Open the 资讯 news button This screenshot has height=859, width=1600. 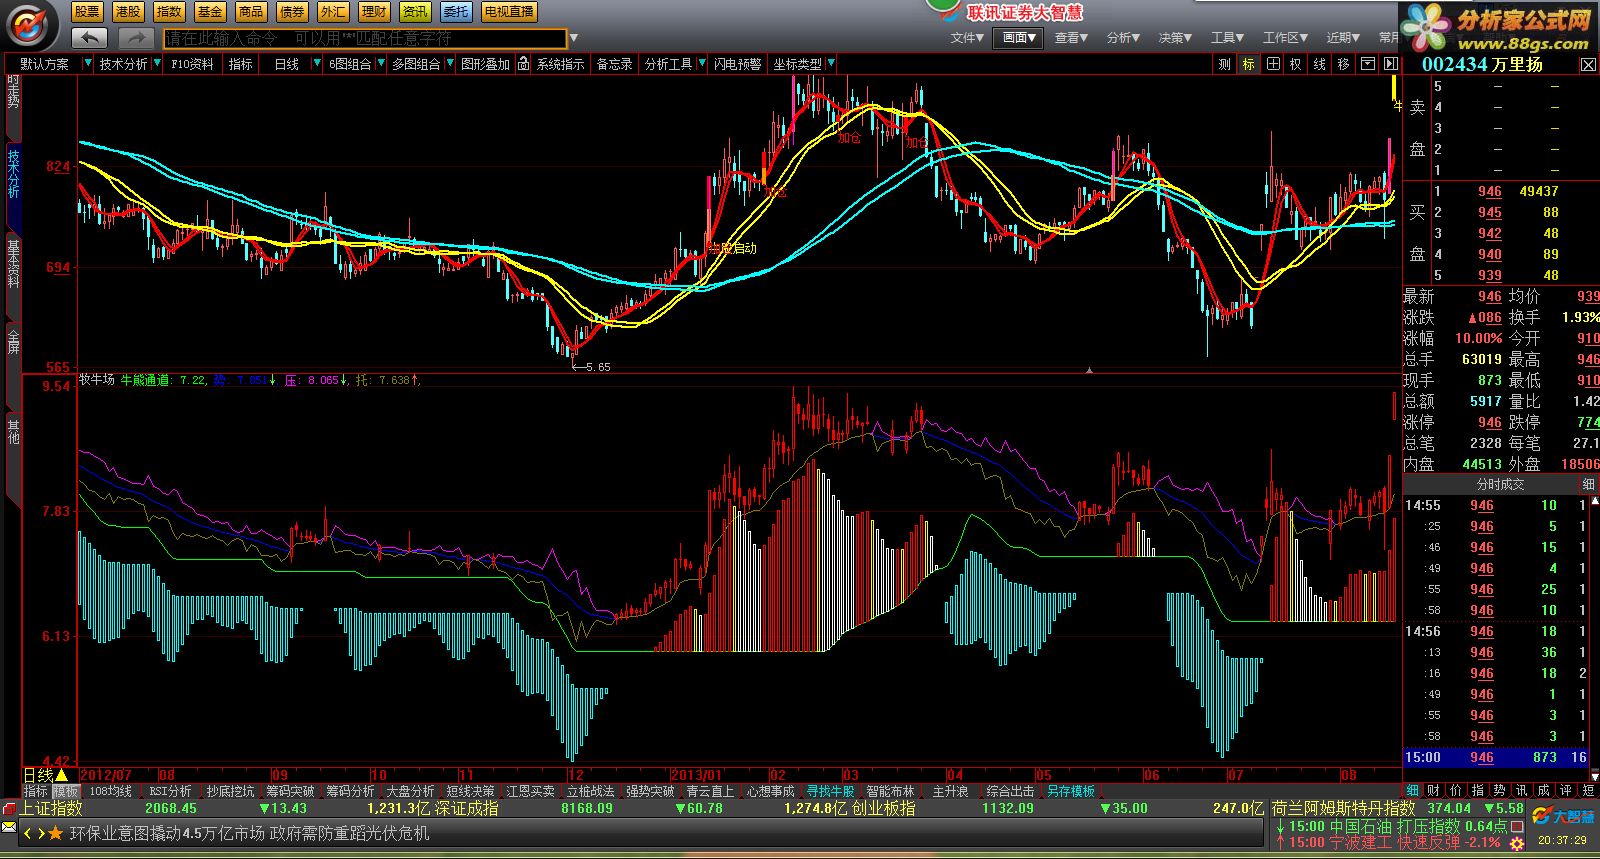coord(415,12)
